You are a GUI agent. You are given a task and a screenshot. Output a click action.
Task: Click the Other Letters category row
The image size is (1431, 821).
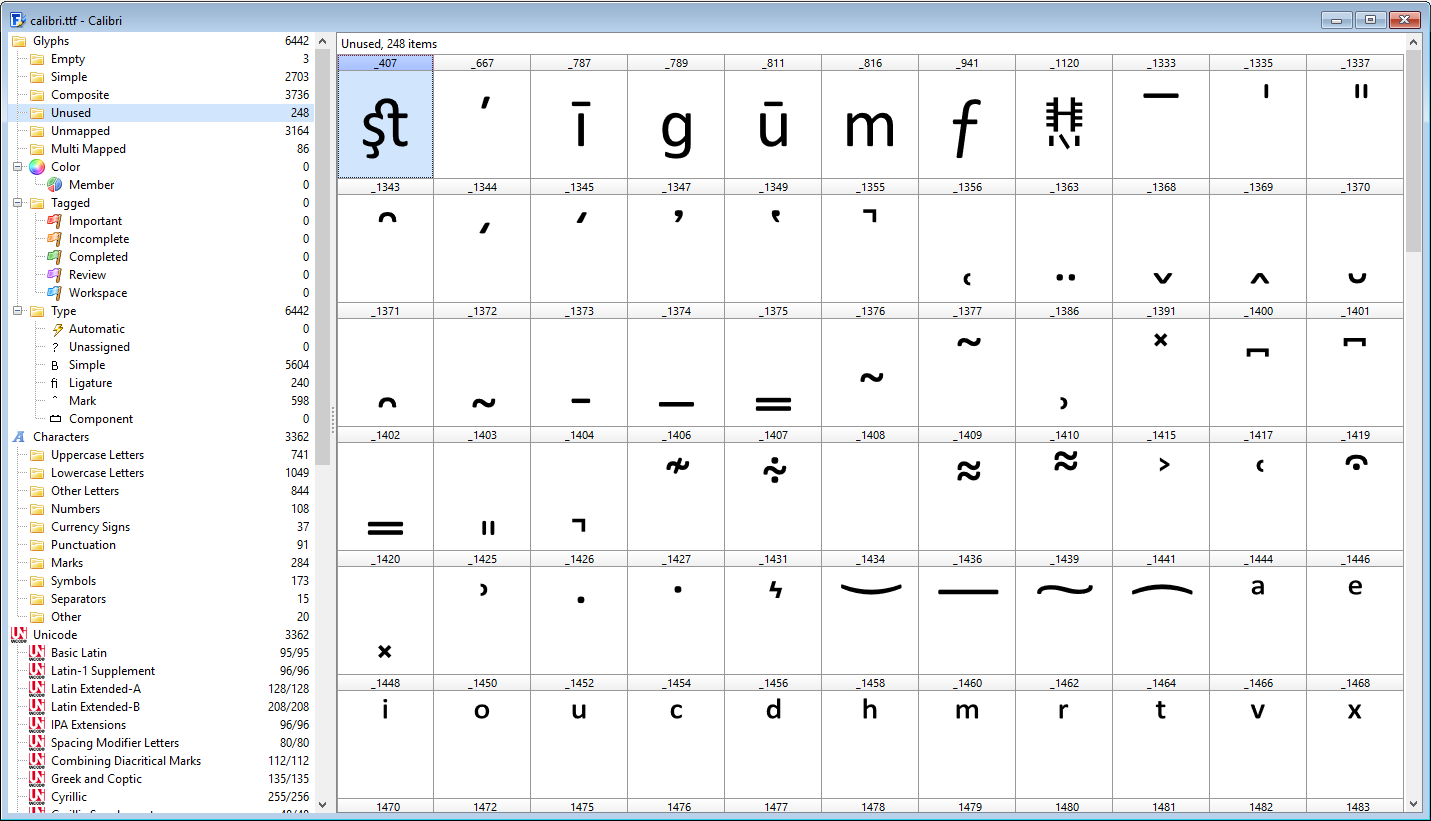pos(160,491)
